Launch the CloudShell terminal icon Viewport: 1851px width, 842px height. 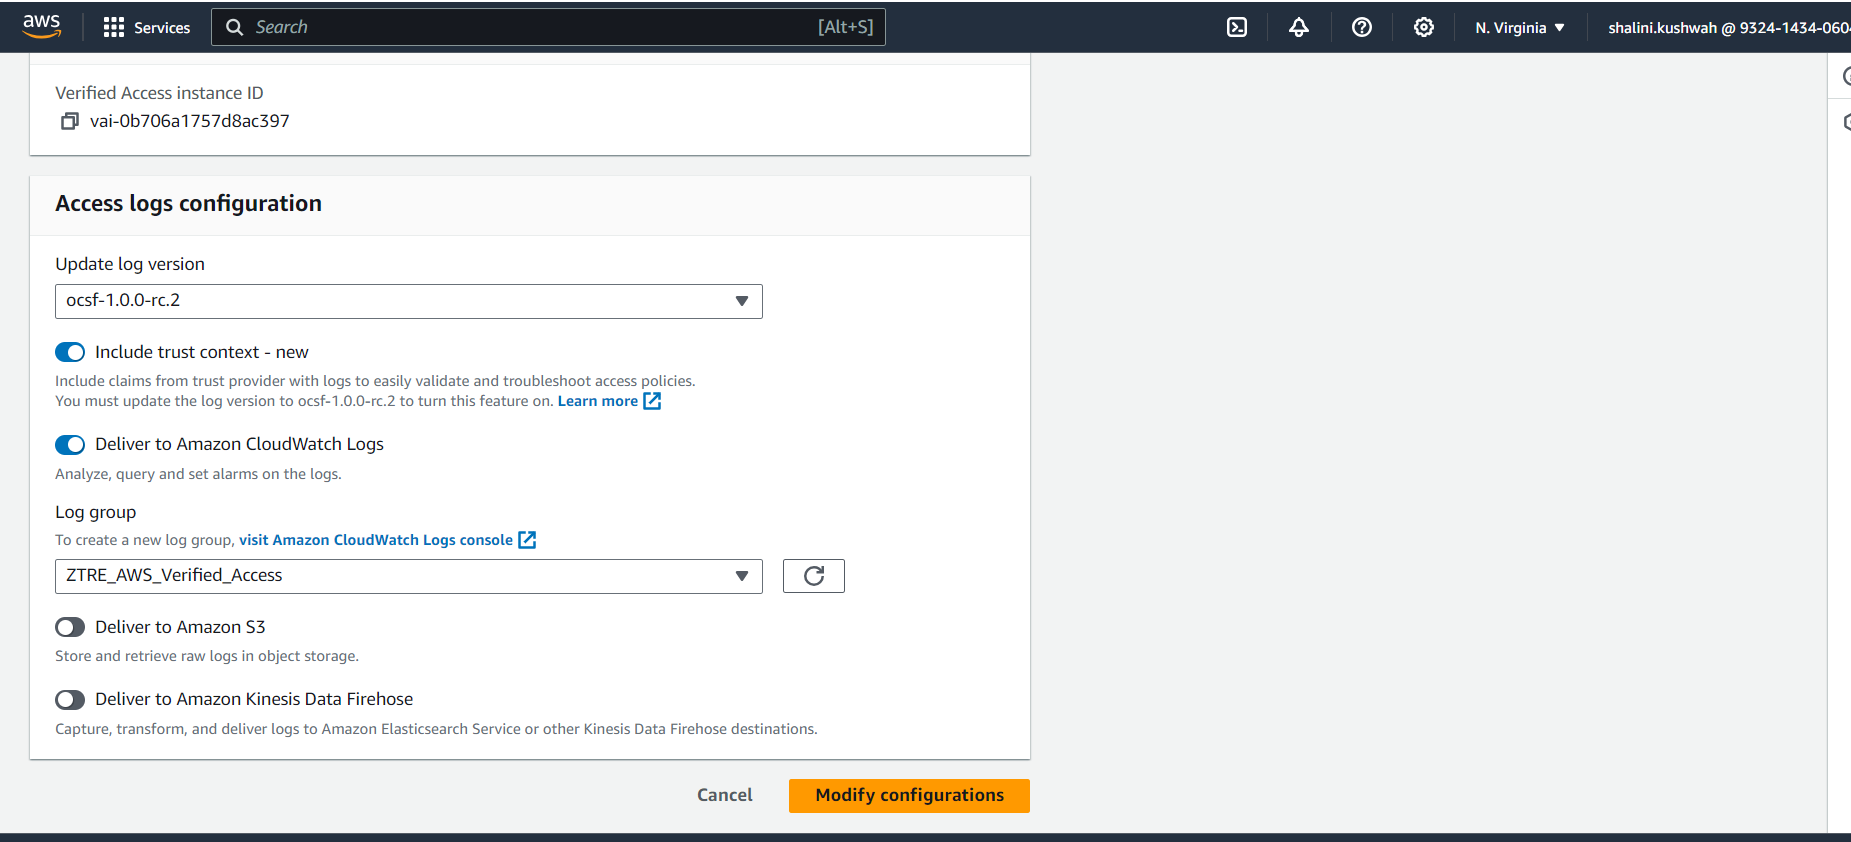[x=1237, y=28]
